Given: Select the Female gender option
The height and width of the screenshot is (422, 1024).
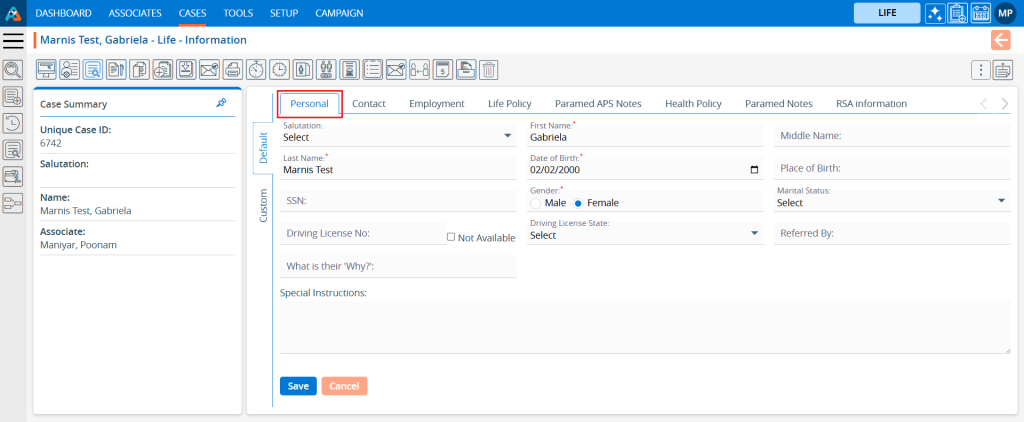Looking at the screenshot, I should (579, 203).
